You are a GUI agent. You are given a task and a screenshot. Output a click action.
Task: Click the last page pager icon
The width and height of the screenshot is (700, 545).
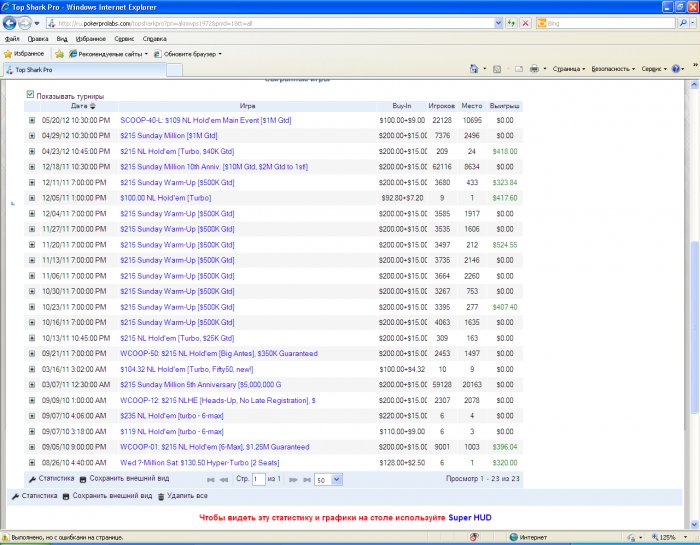(x=307, y=480)
